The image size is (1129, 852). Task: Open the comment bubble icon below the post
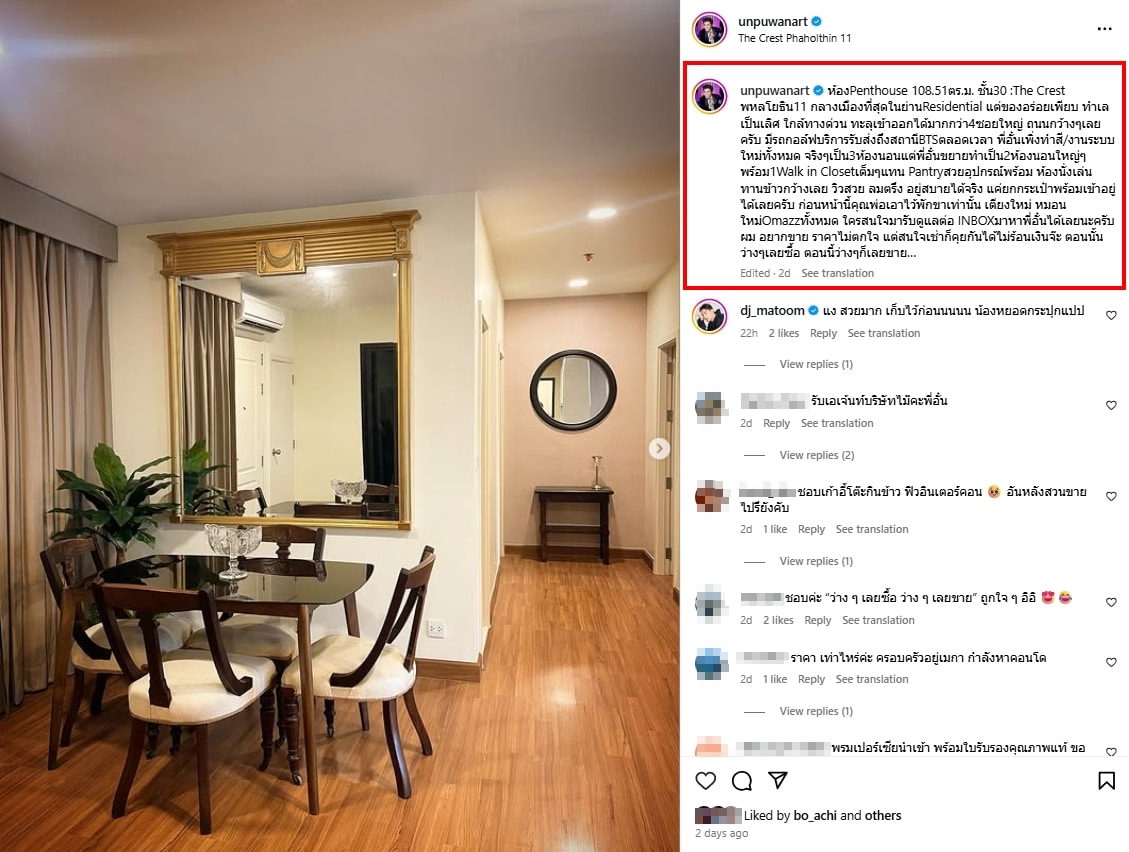742,781
